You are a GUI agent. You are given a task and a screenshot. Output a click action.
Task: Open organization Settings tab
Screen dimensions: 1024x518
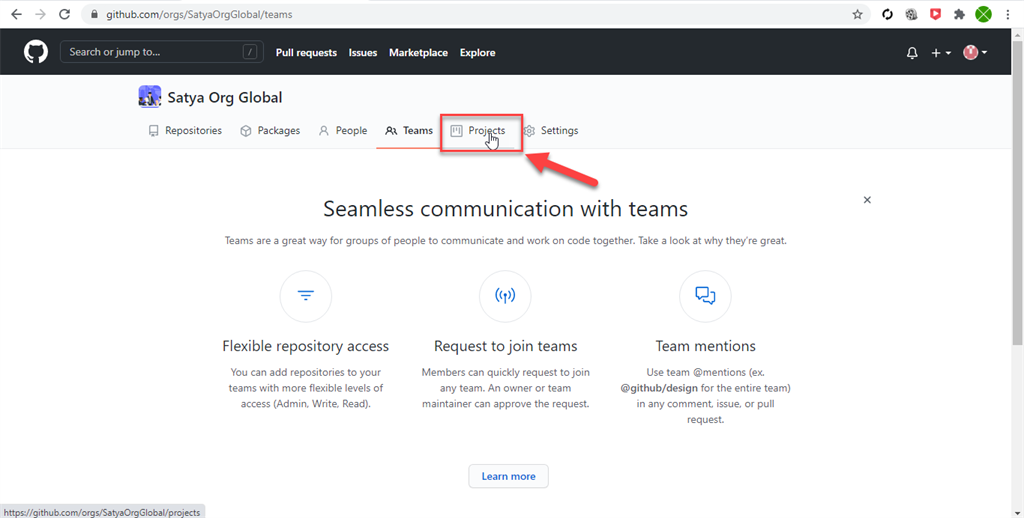551,131
